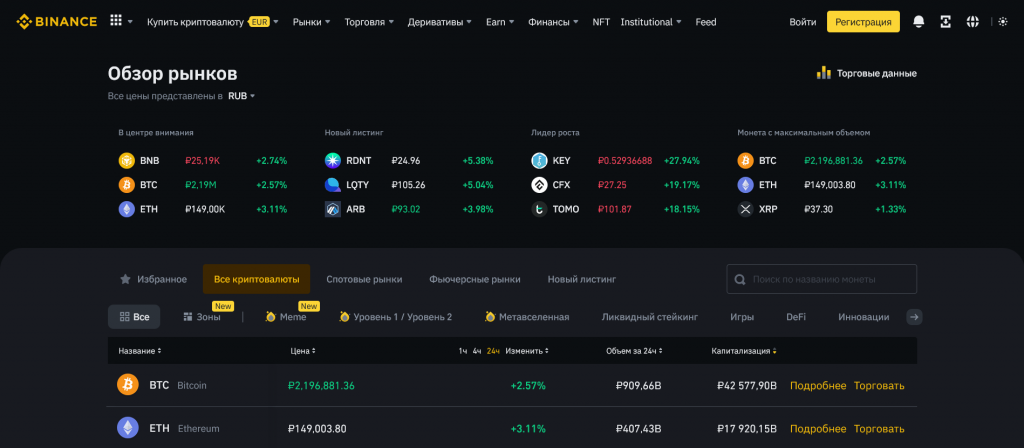Screen dimensions: 1024x448
Task: Click the Зоны grid icon
Action: 187,317
